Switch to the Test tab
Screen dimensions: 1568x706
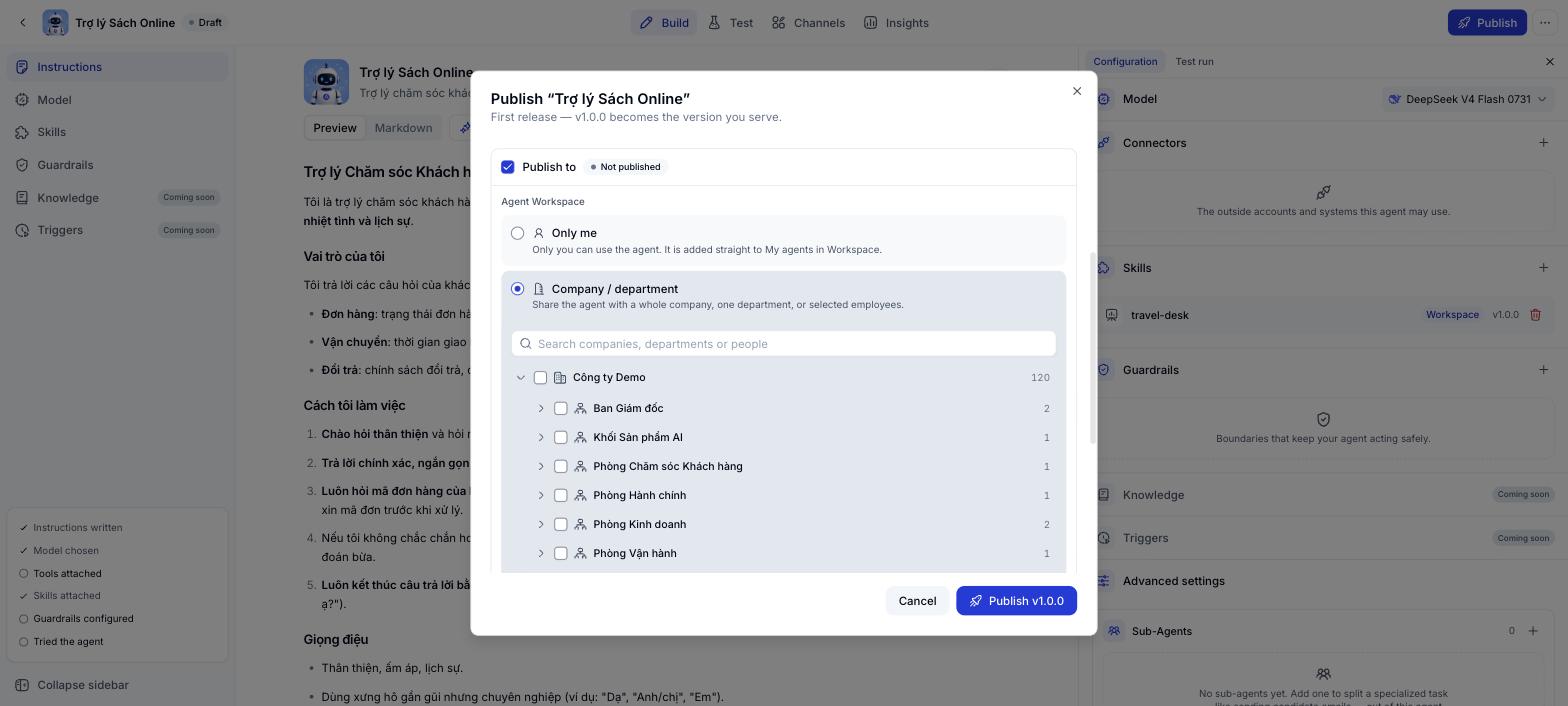(730, 22)
